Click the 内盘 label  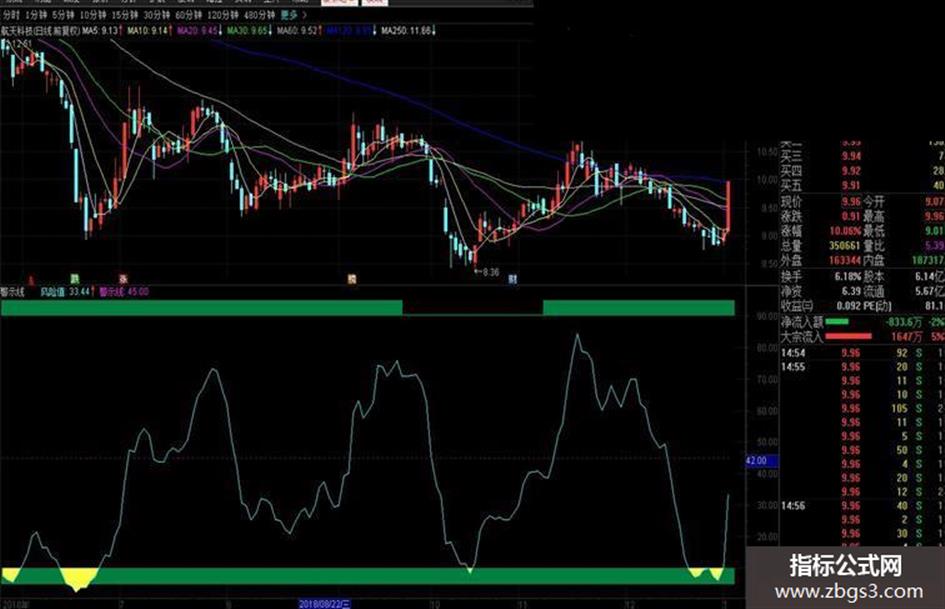(874, 260)
